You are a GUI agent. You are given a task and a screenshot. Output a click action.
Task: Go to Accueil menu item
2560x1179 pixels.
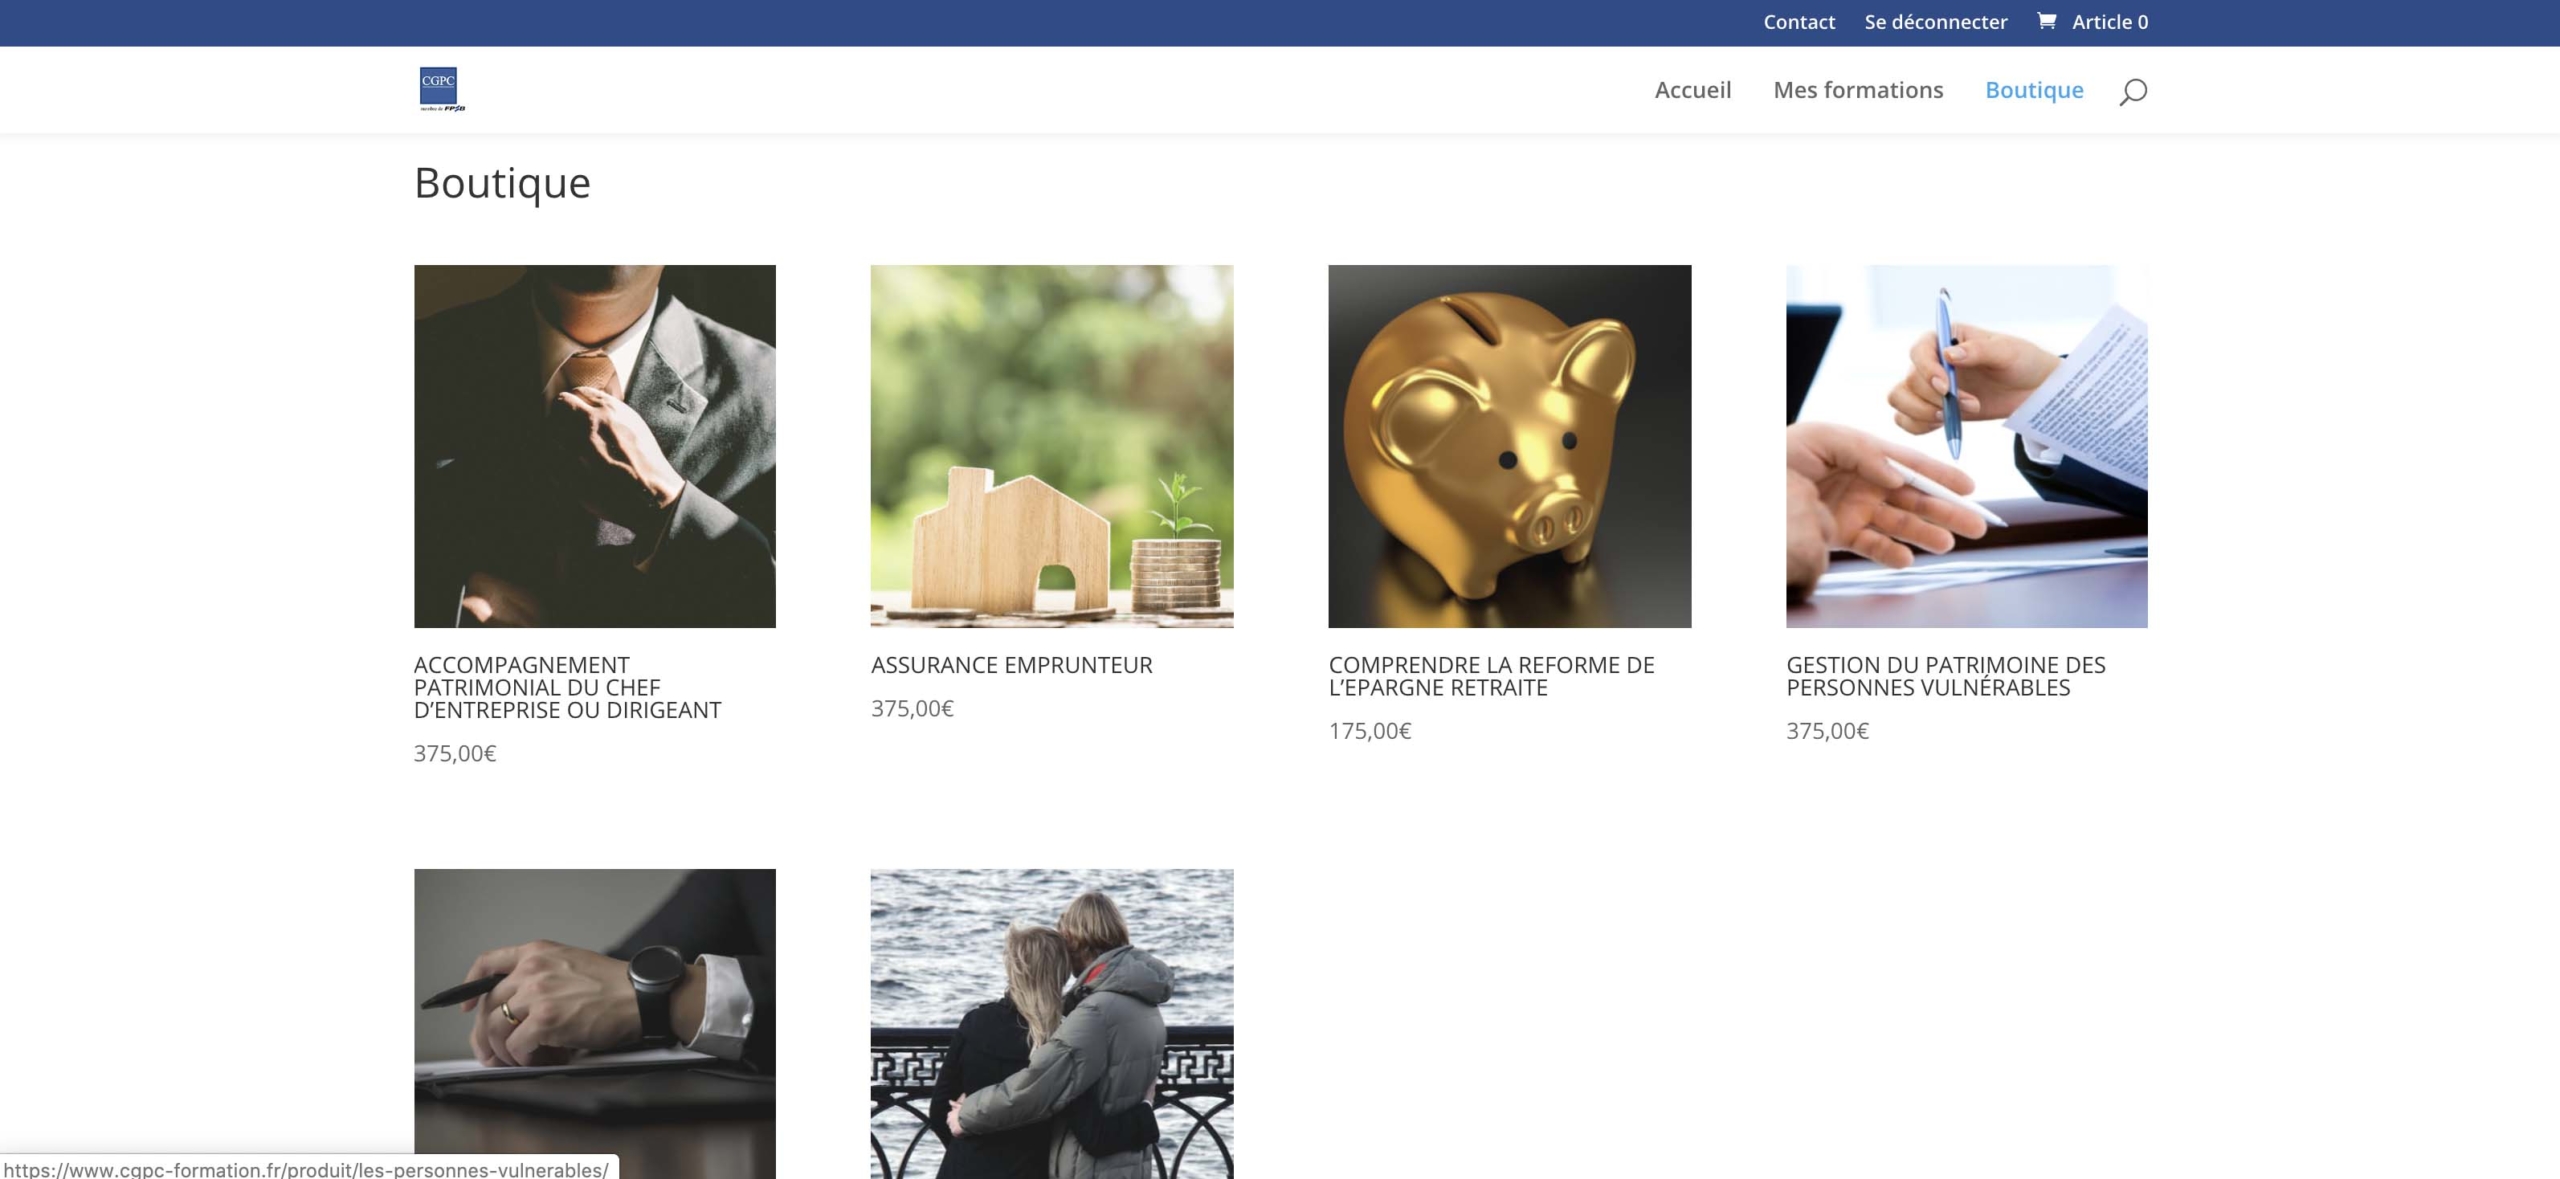1692,90
